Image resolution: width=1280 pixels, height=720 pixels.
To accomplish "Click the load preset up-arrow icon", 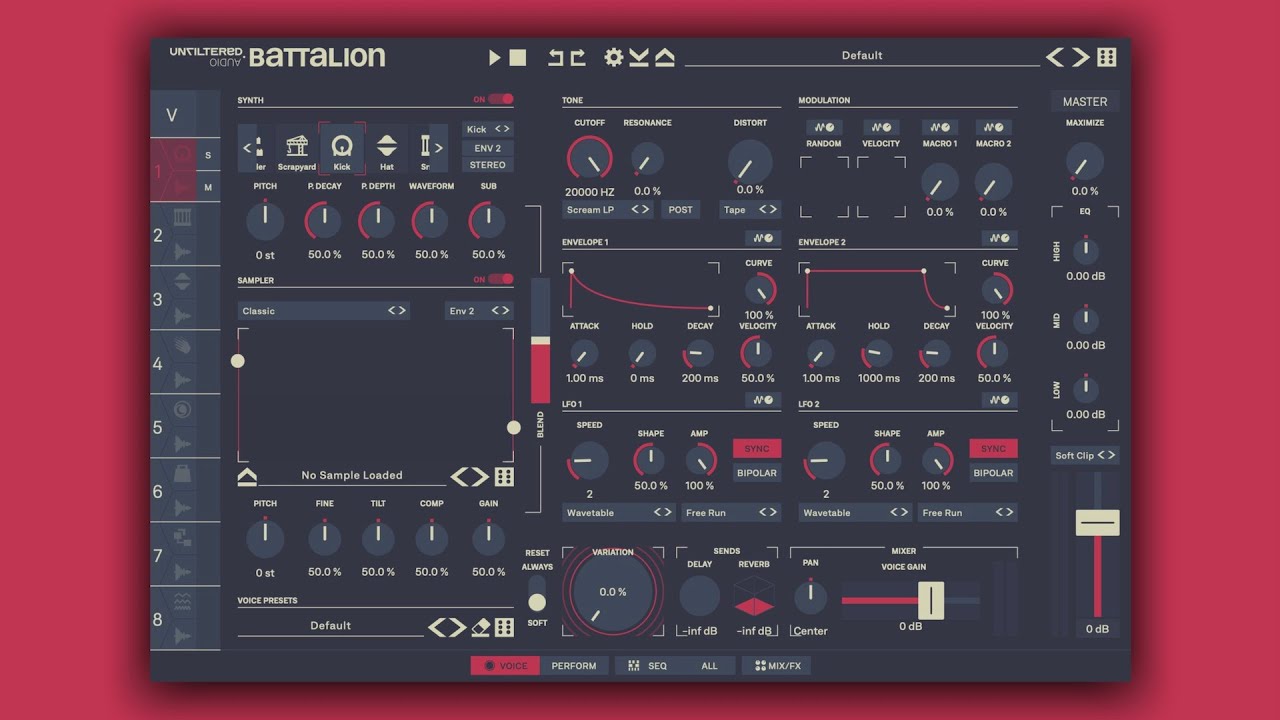I will pos(664,57).
